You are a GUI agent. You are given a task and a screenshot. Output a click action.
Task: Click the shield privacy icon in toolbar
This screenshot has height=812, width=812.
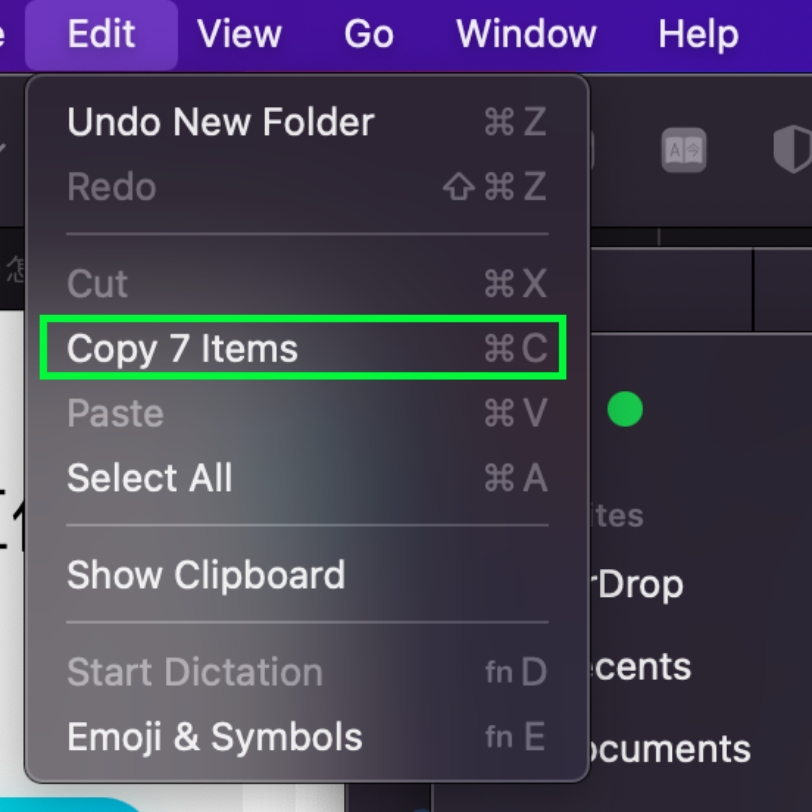tap(792, 150)
